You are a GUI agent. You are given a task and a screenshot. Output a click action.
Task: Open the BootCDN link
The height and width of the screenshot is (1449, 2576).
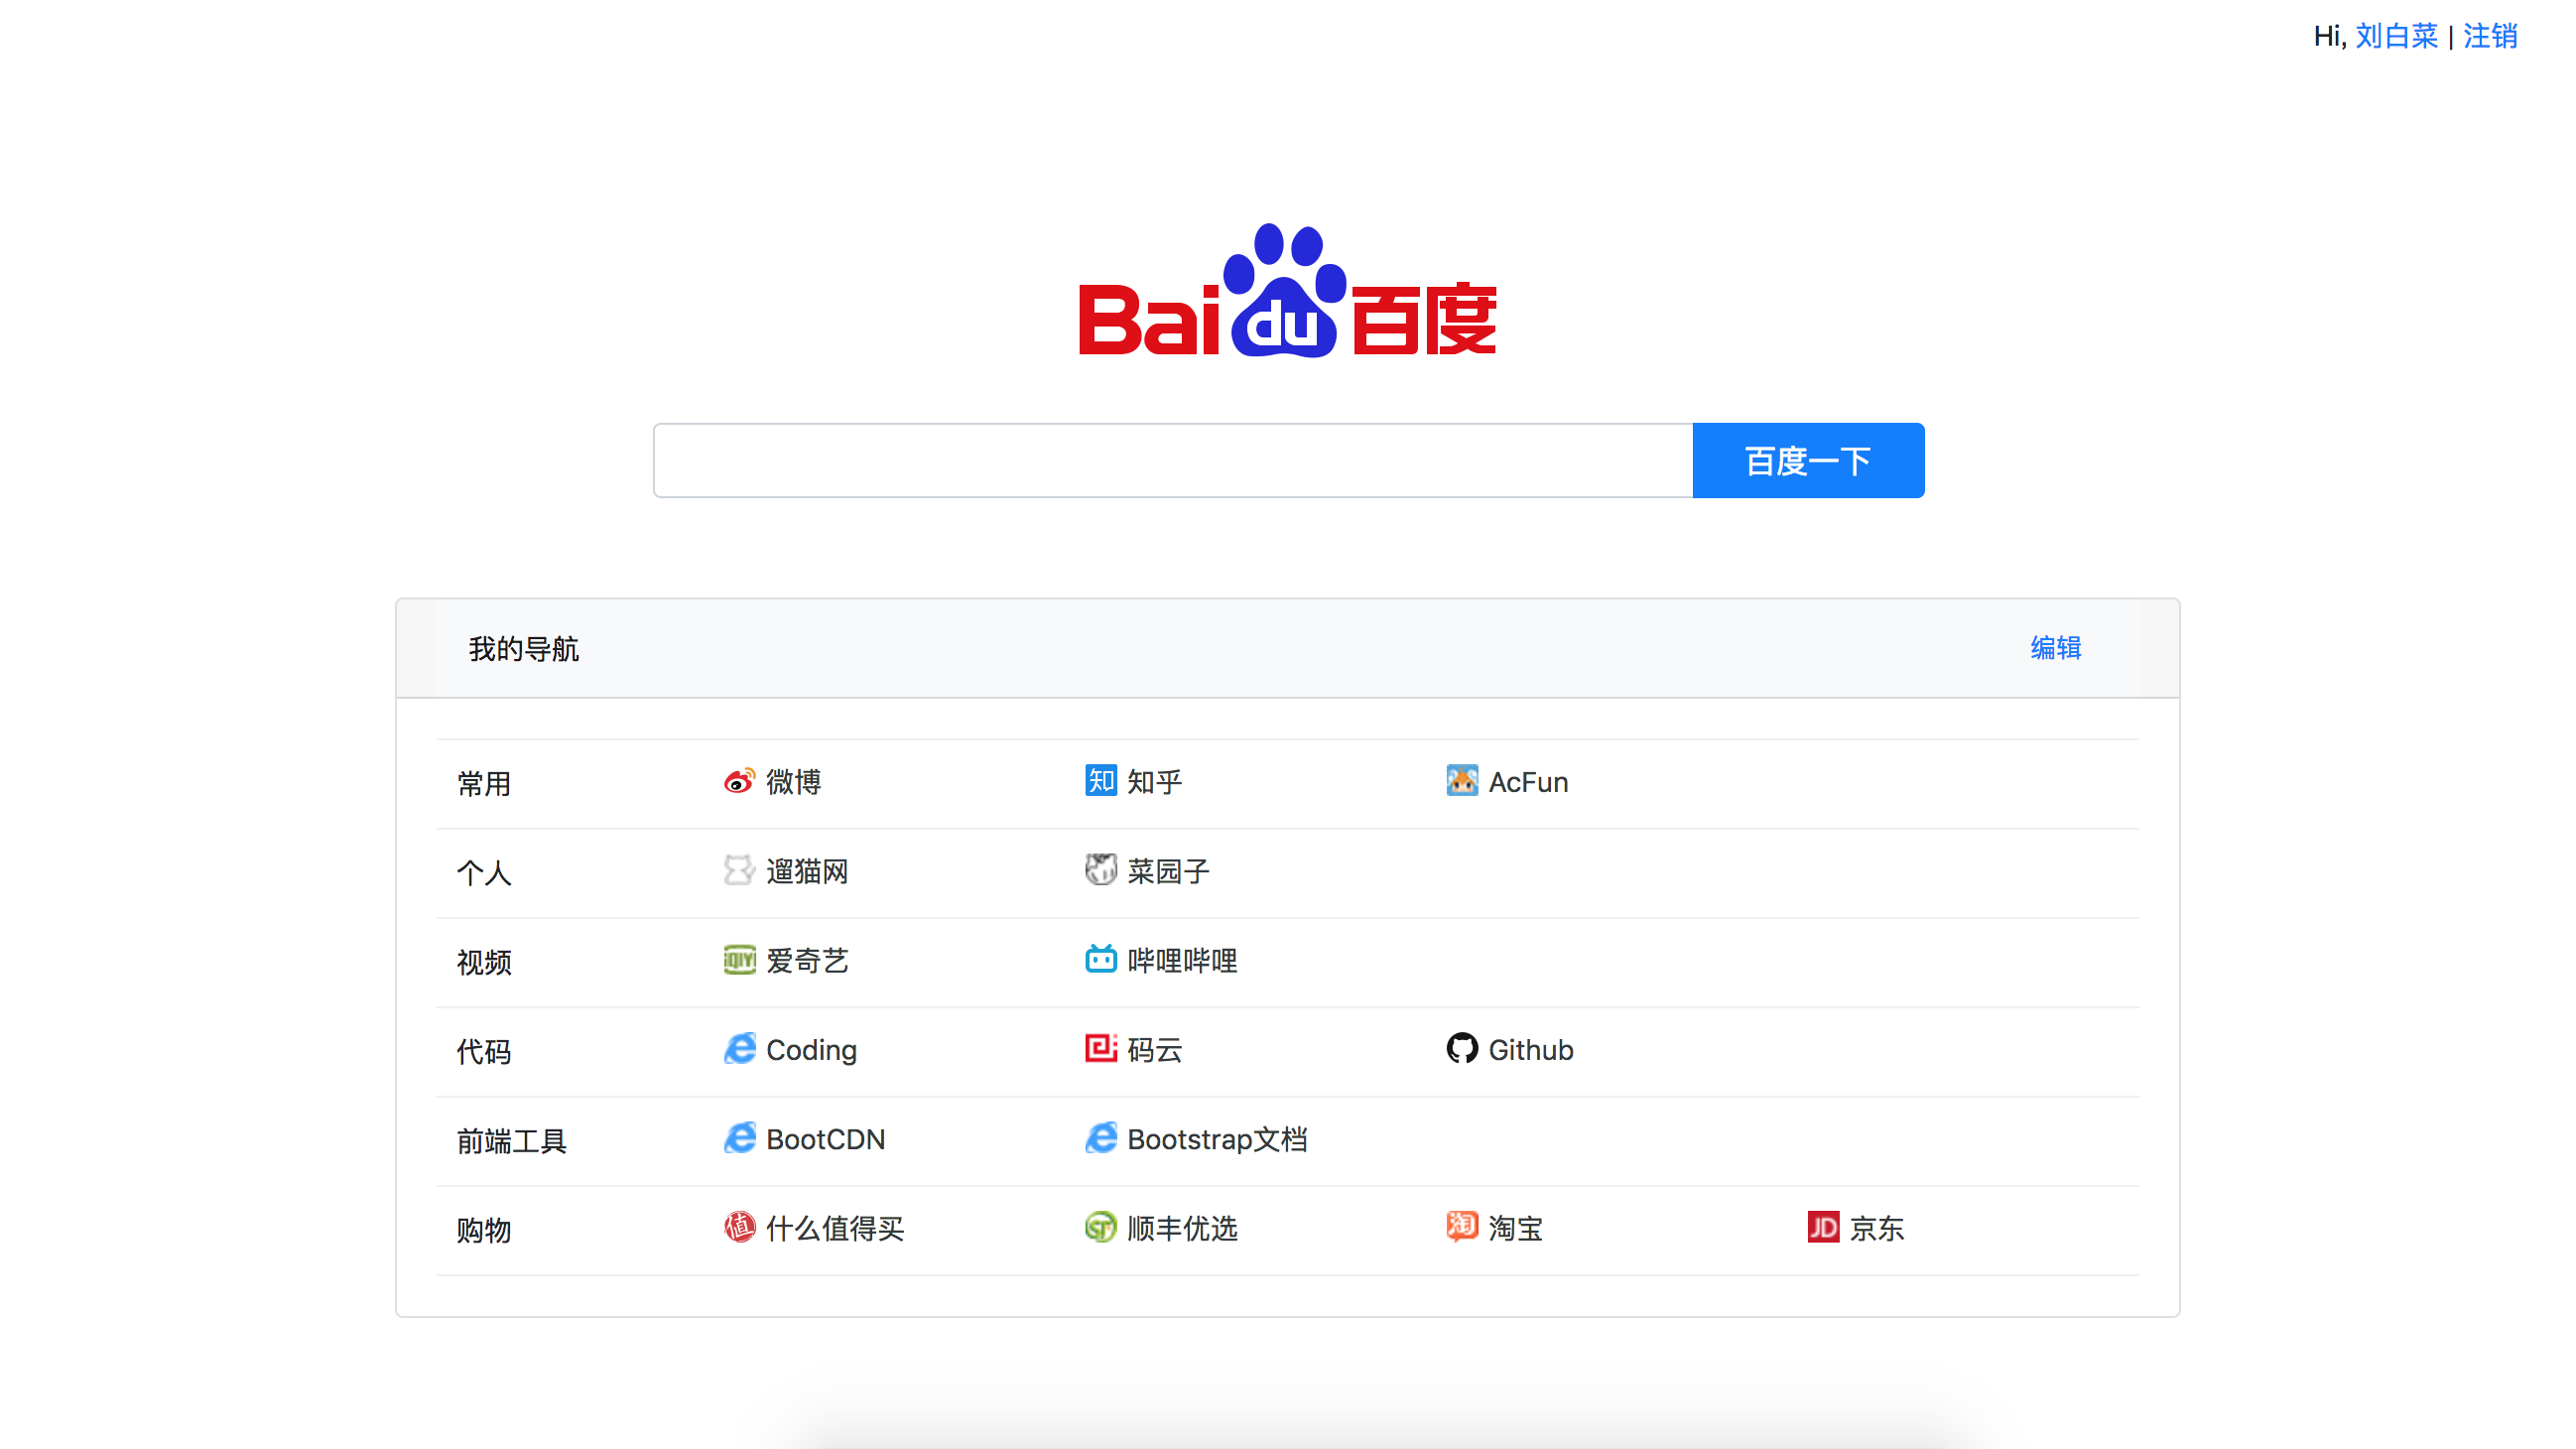pos(825,1139)
